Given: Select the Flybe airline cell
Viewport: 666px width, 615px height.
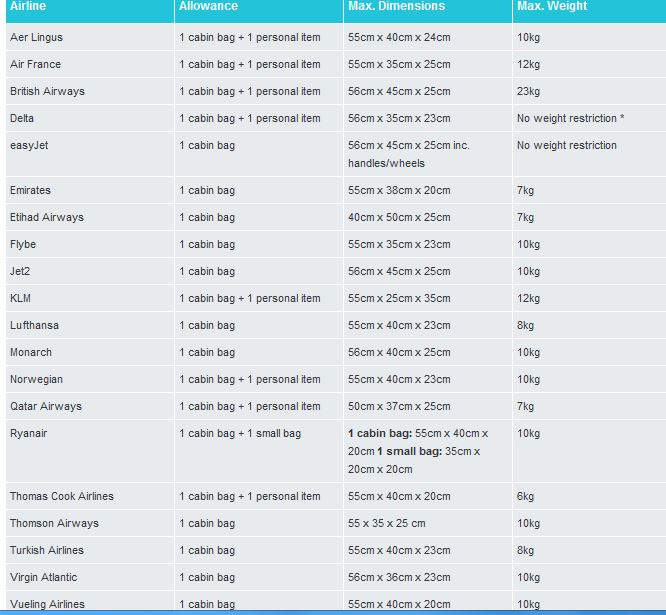Looking at the screenshot, I should pos(90,244).
